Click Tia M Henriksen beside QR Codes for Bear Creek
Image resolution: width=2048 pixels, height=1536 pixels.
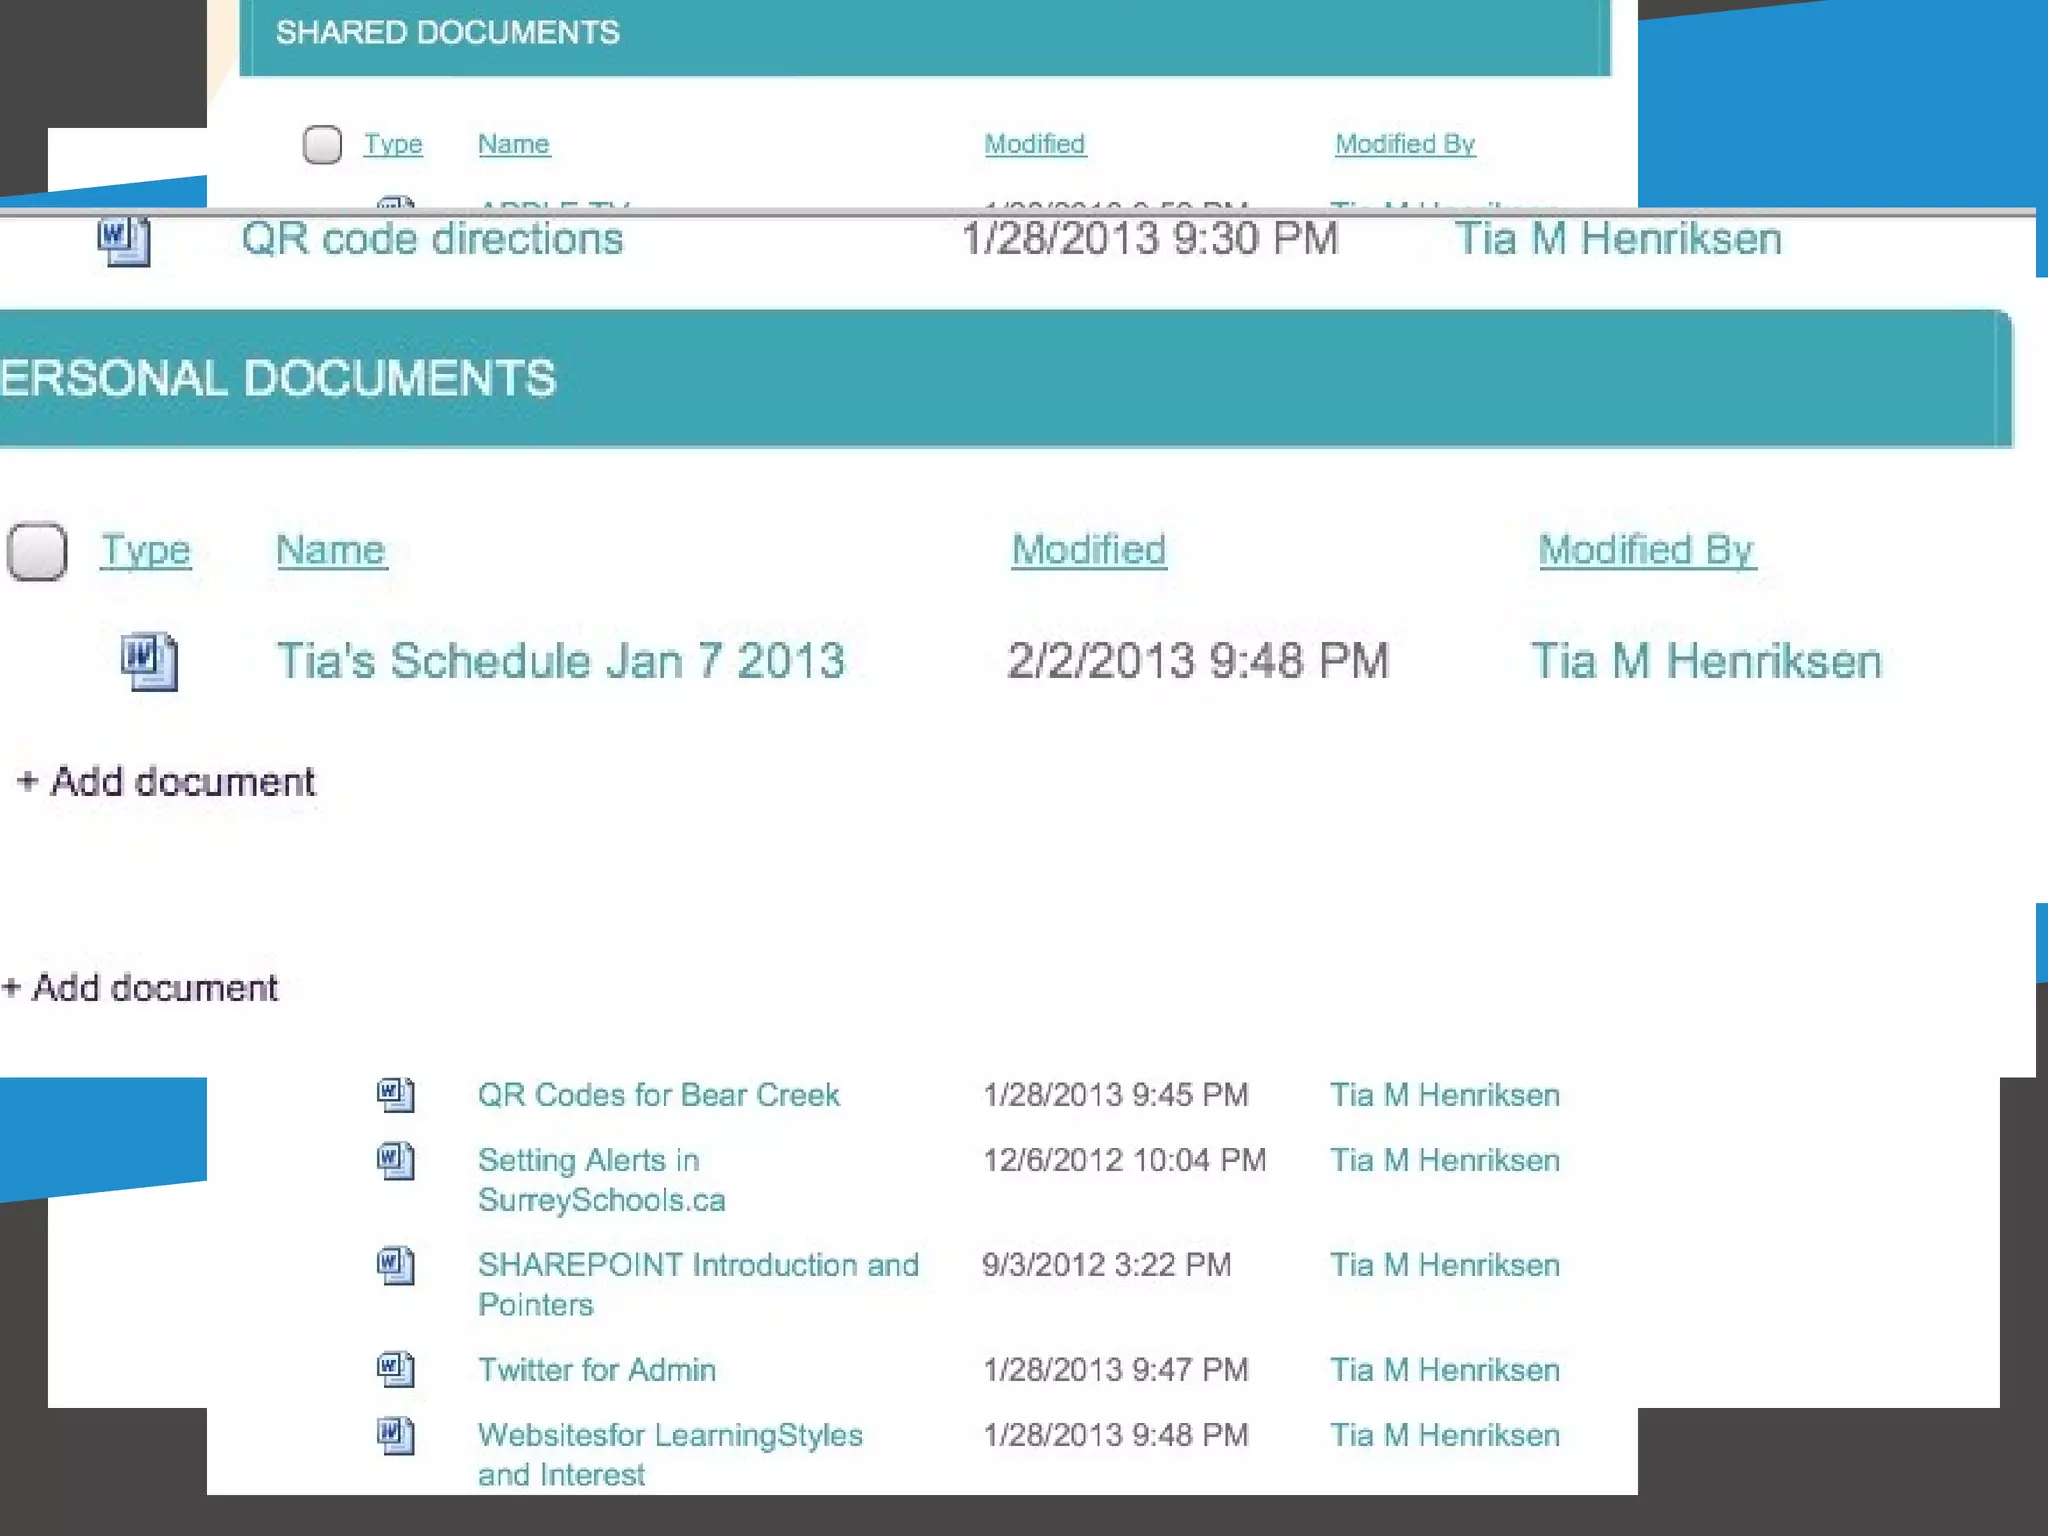click(1444, 1095)
